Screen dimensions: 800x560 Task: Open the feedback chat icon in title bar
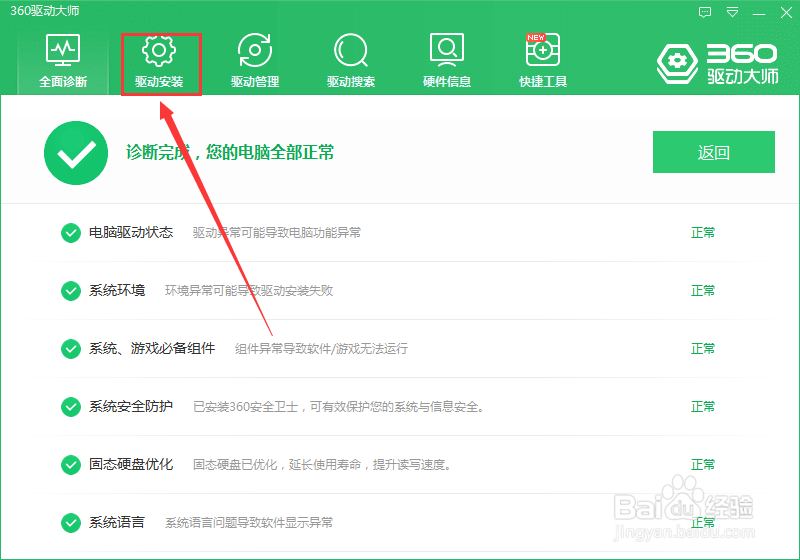coord(705,12)
